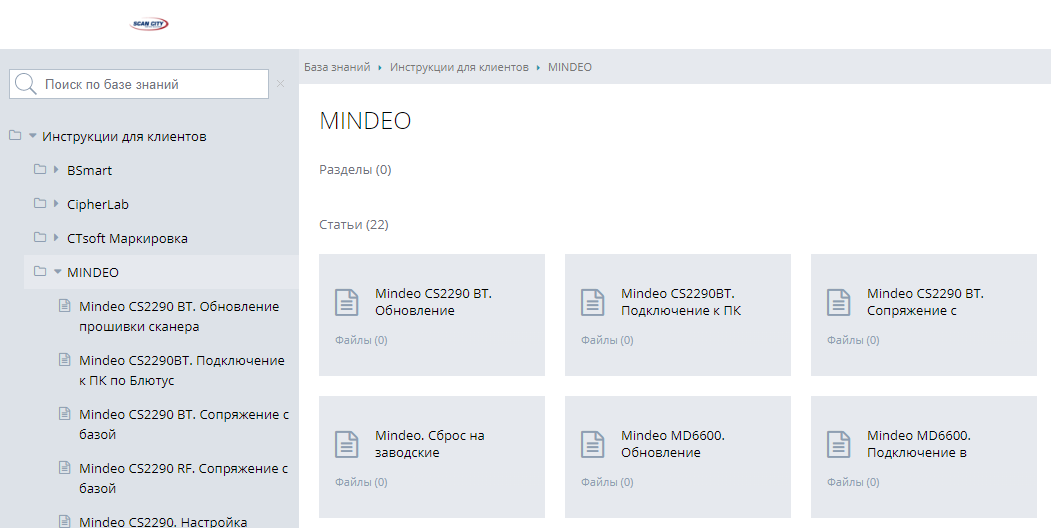Click the MINDEO folder icon in tree
The image size is (1051, 528).
40,271
